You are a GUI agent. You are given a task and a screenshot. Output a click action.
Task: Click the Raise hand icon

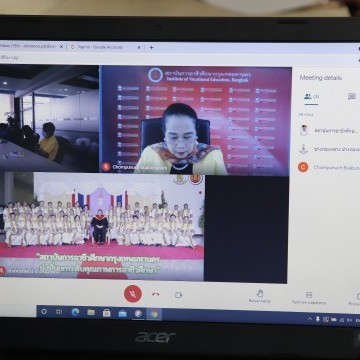pyautogui.click(x=260, y=296)
